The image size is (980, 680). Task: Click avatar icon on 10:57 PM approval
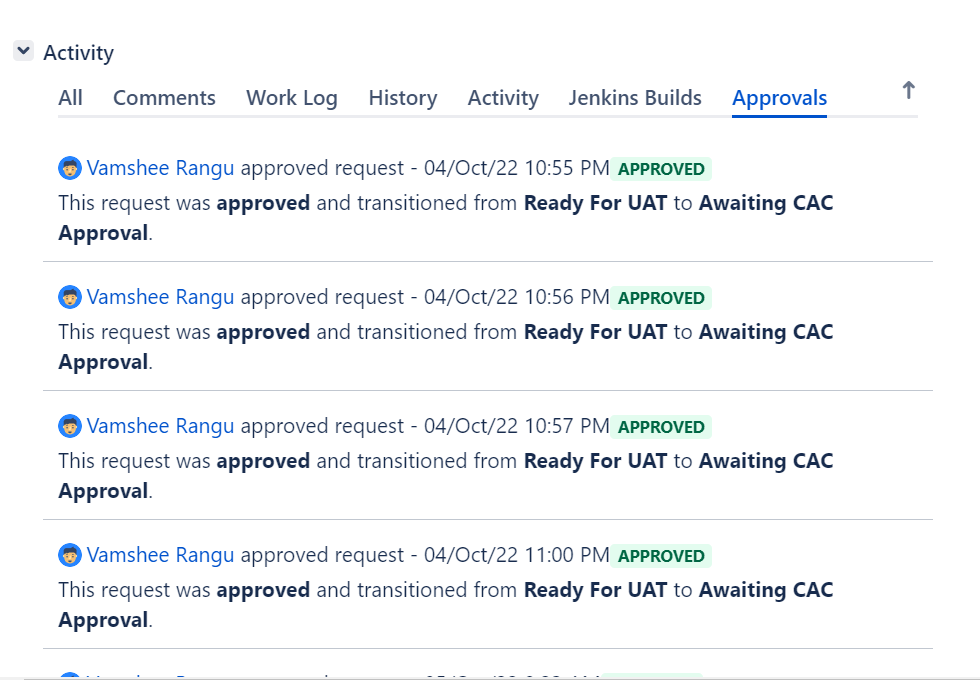pyautogui.click(x=70, y=426)
